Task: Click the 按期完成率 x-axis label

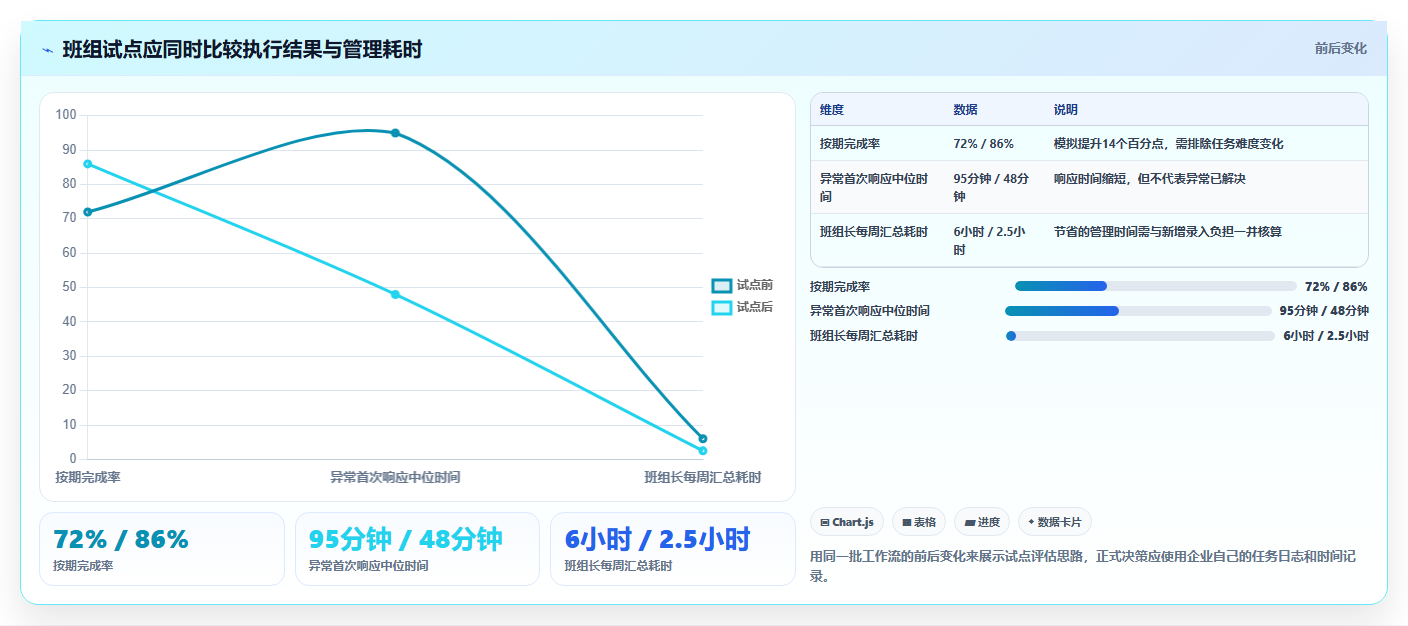Action: (88, 477)
